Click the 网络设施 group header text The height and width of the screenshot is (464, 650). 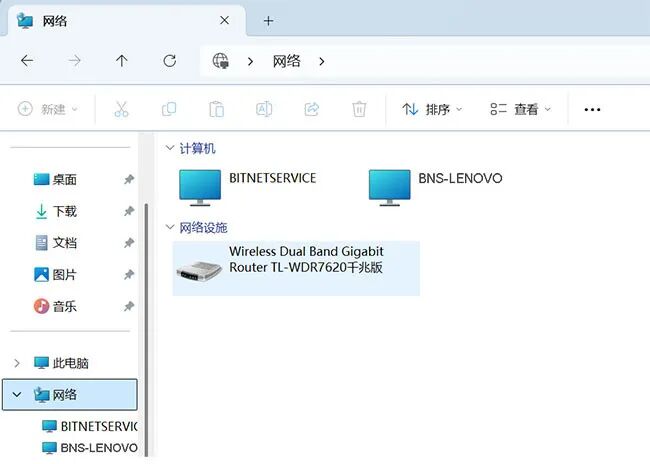click(x=203, y=227)
